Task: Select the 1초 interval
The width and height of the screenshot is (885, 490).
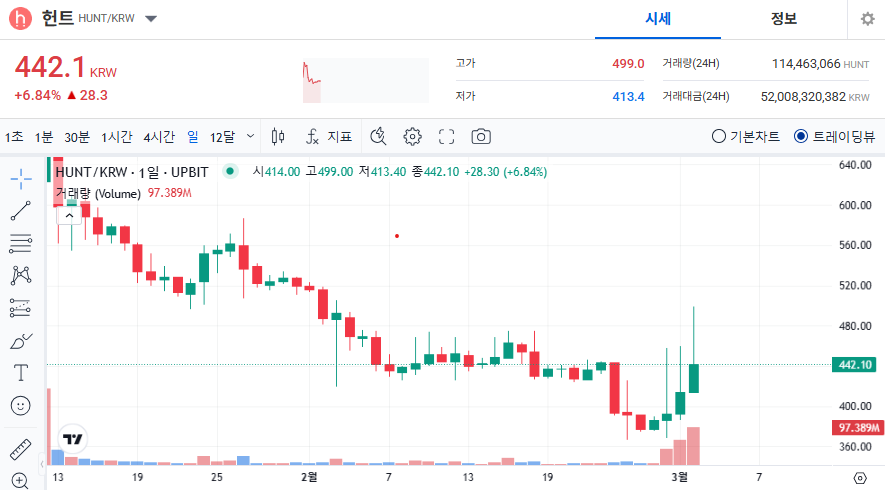Action: [x=14, y=137]
